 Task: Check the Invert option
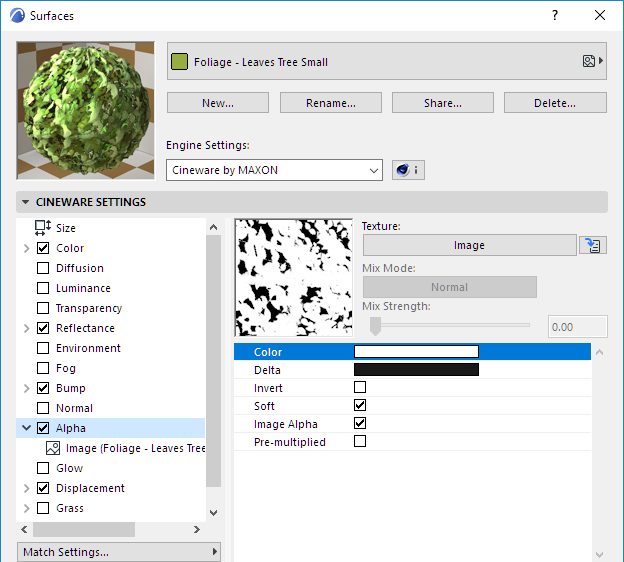tap(360, 387)
